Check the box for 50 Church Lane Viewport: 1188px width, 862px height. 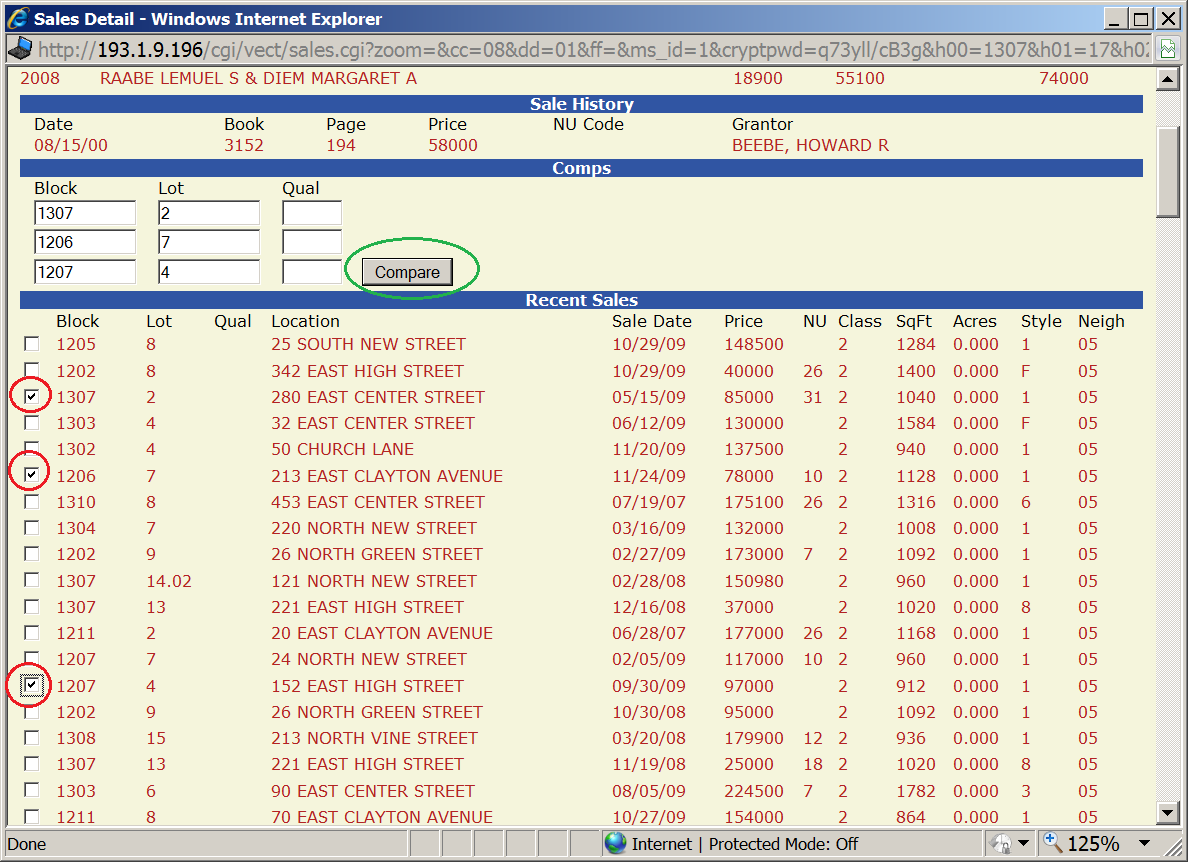pos(32,448)
